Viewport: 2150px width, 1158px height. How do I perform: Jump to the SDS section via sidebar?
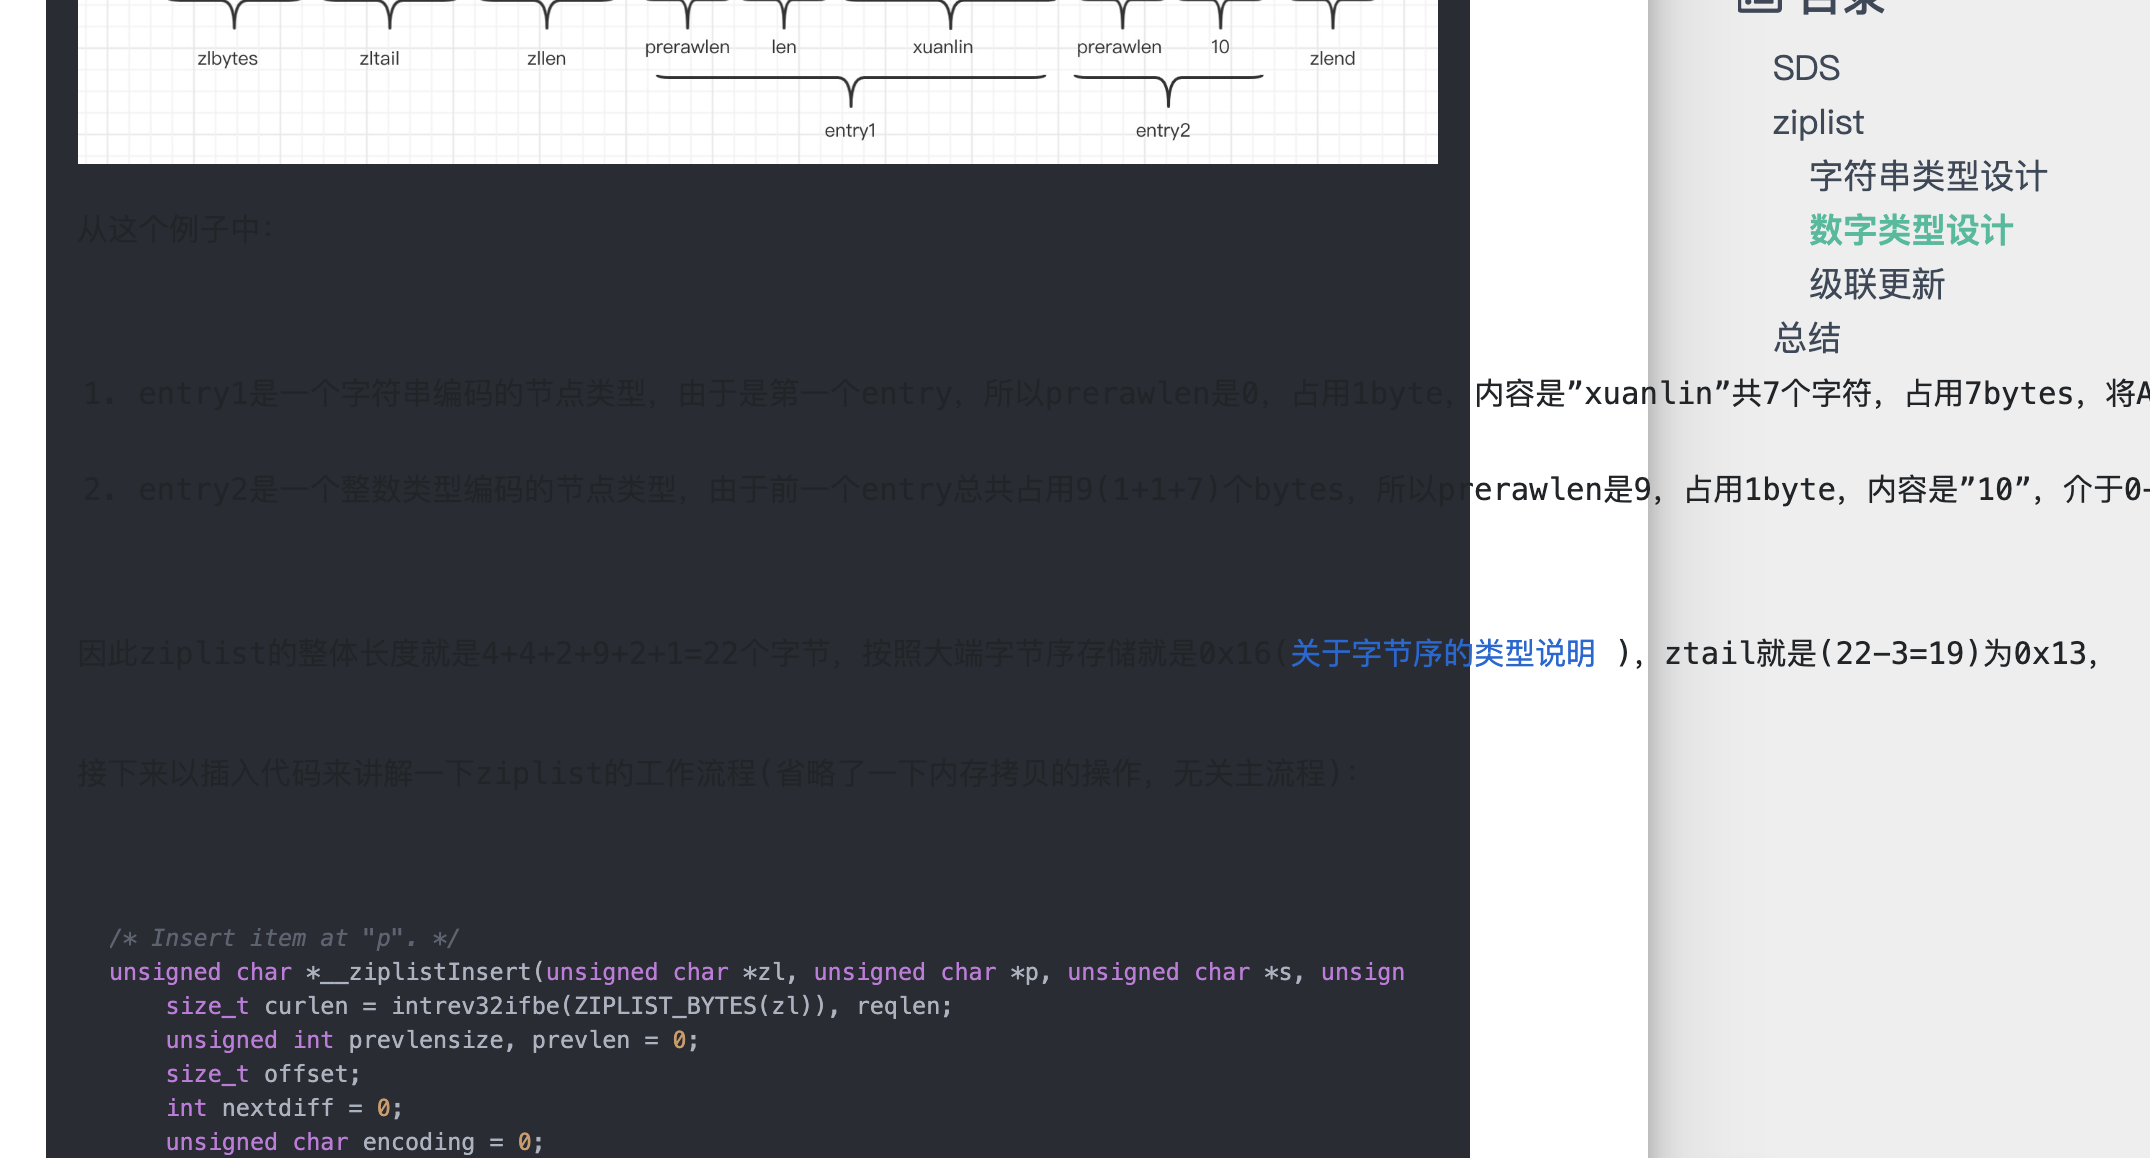point(1806,68)
